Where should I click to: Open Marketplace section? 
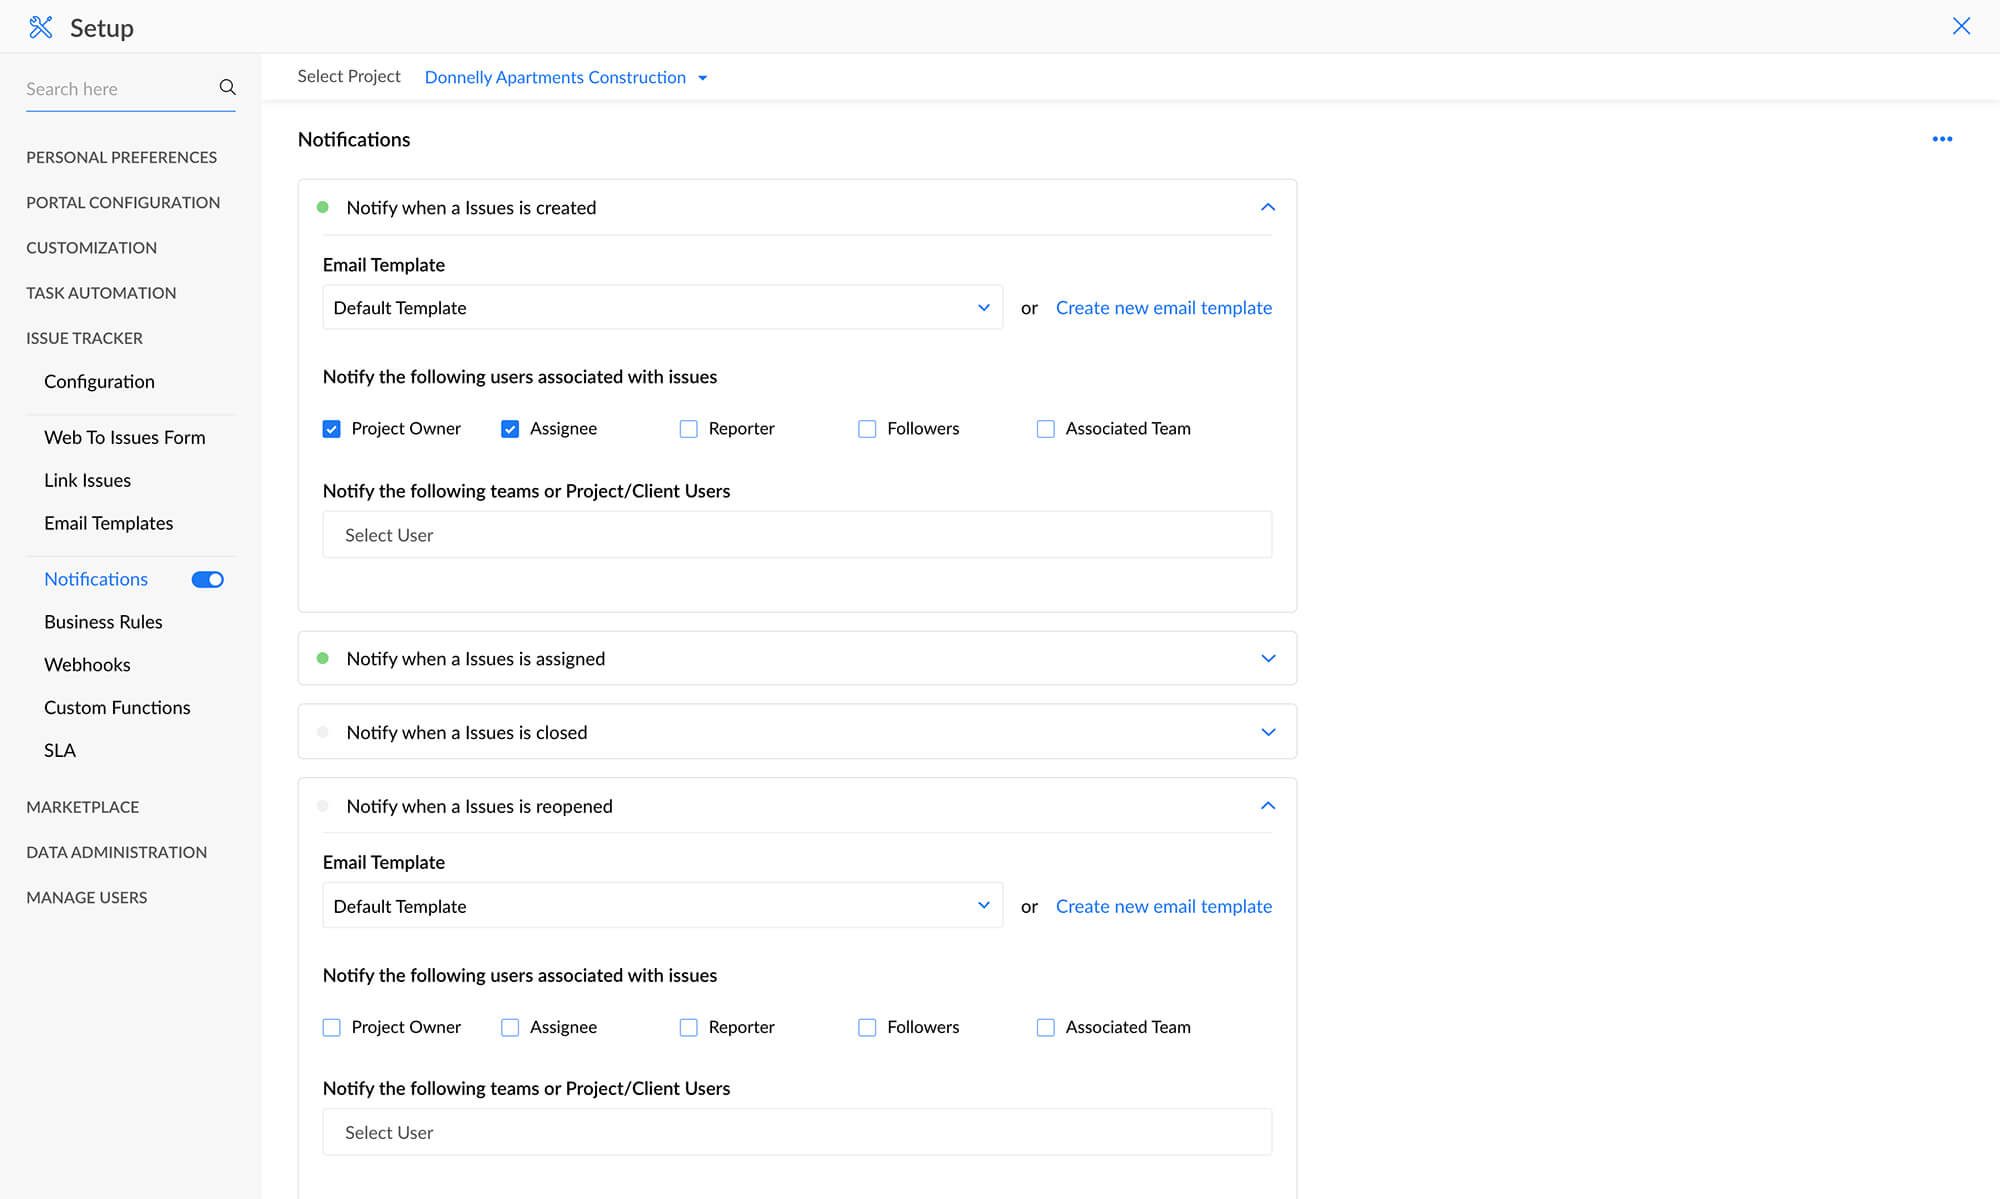82,807
